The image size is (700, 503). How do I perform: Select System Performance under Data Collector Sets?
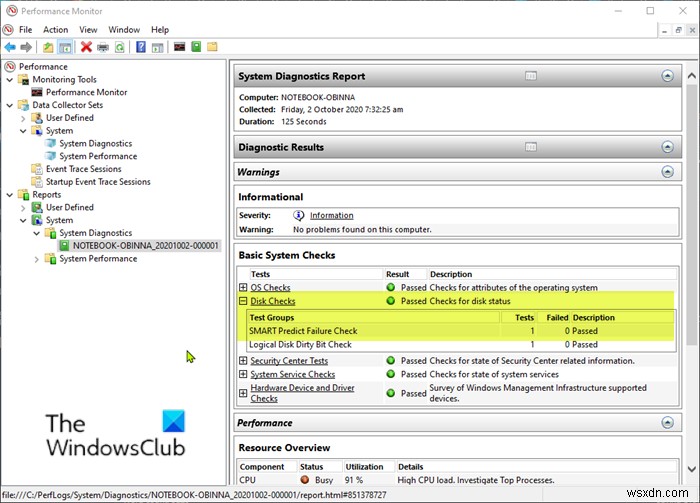pyautogui.click(x=98, y=156)
